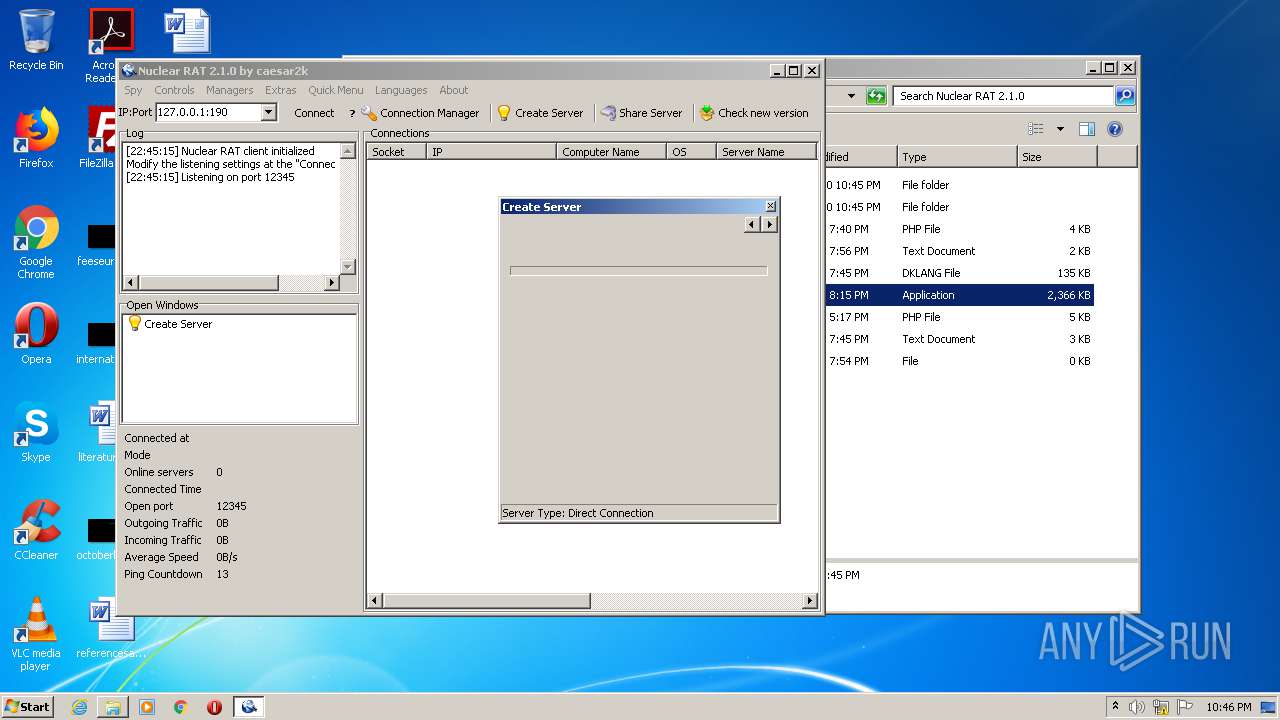Sort Explorer files by Size column
This screenshot has height=720, width=1280.
click(1057, 157)
